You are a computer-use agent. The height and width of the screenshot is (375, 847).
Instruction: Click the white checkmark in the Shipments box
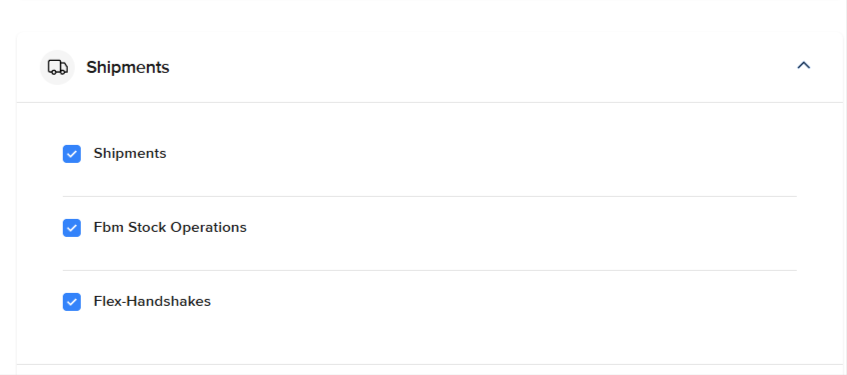click(72, 154)
